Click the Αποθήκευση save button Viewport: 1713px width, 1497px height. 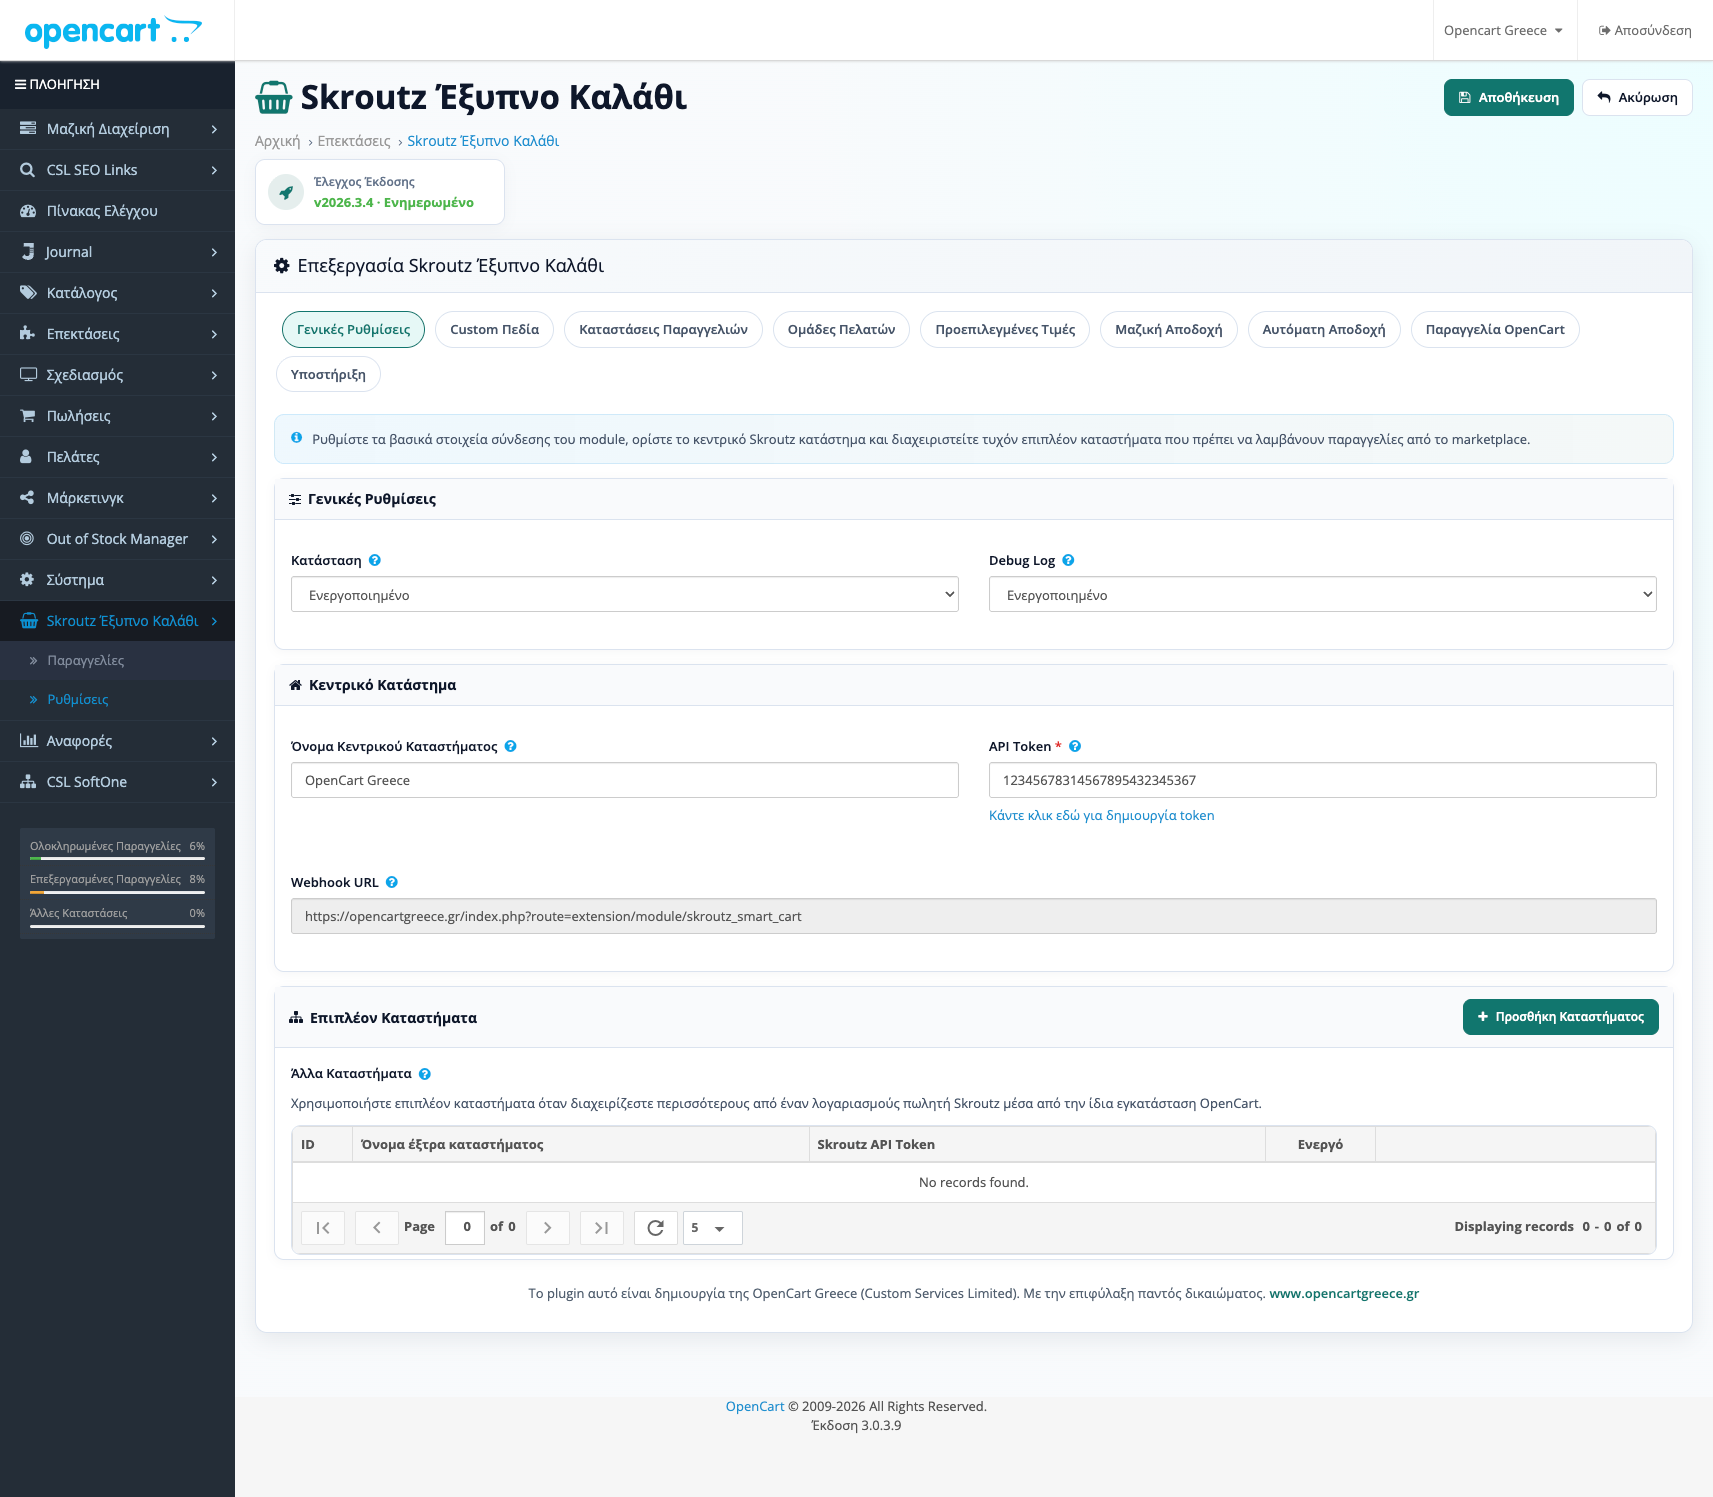(1508, 98)
